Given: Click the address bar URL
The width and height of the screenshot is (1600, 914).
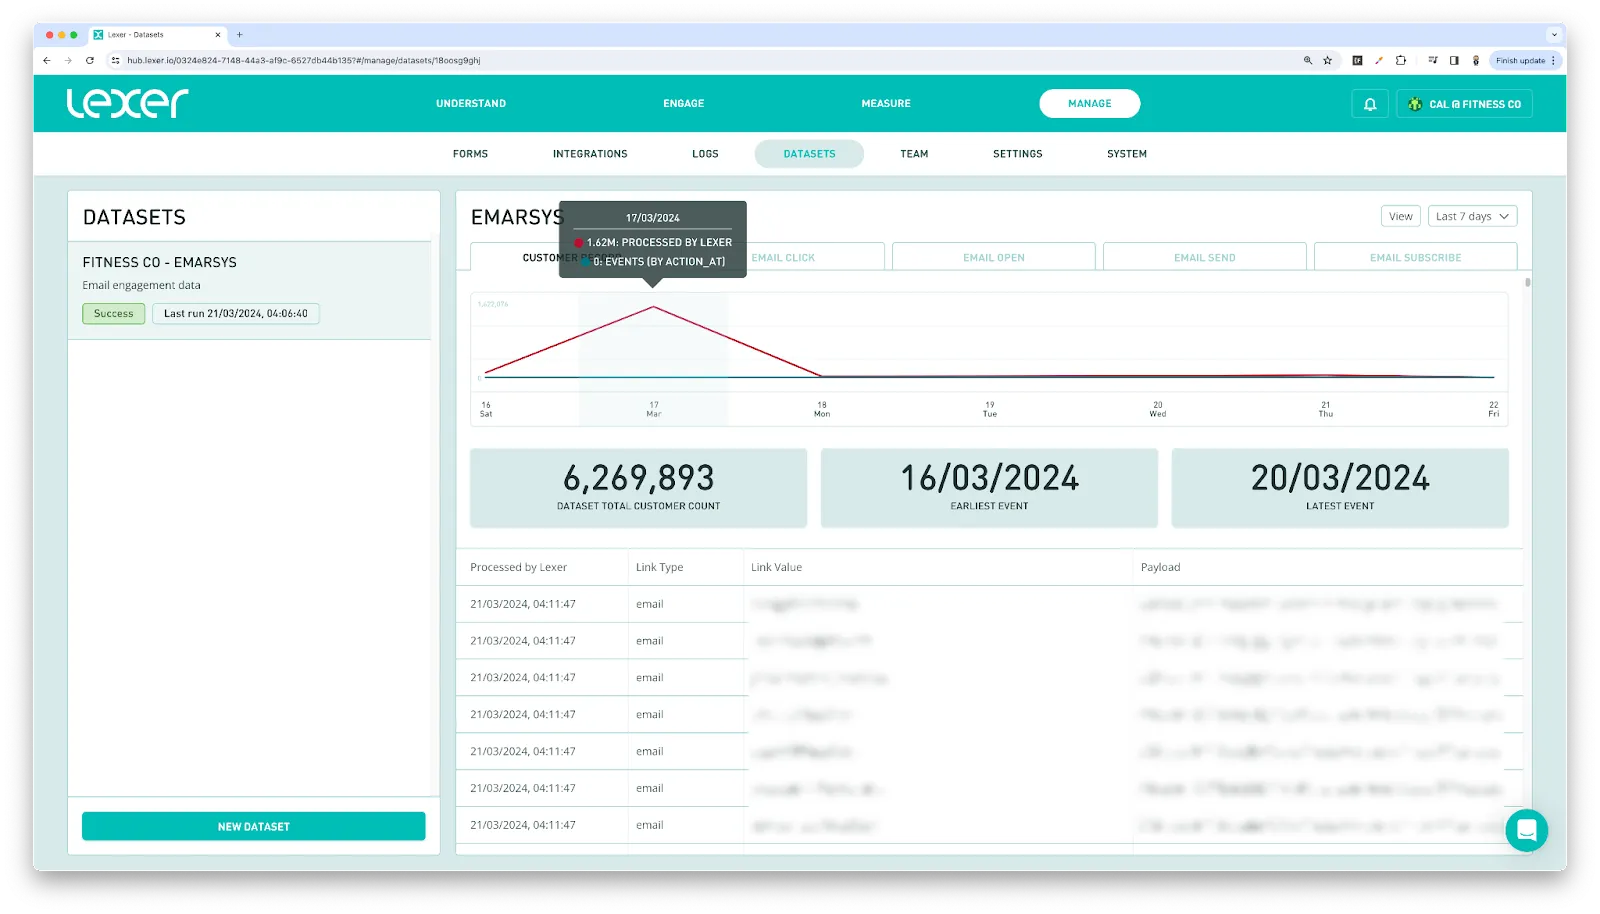Looking at the screenshot, I should pos(303,60).
